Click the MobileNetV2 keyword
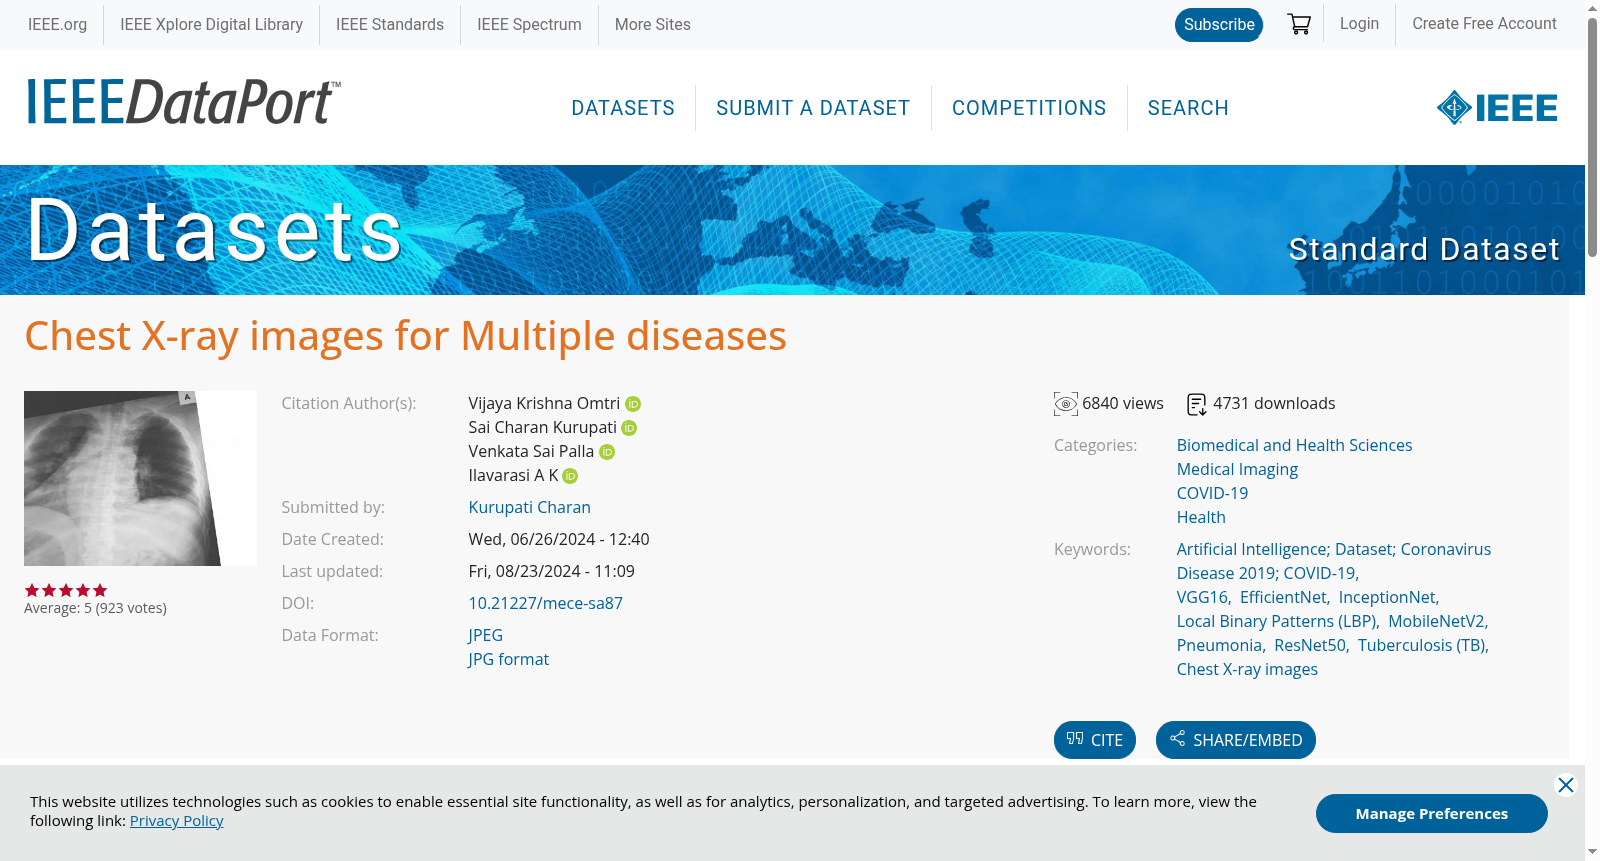1600x861 pixels. coord(1437,622)
